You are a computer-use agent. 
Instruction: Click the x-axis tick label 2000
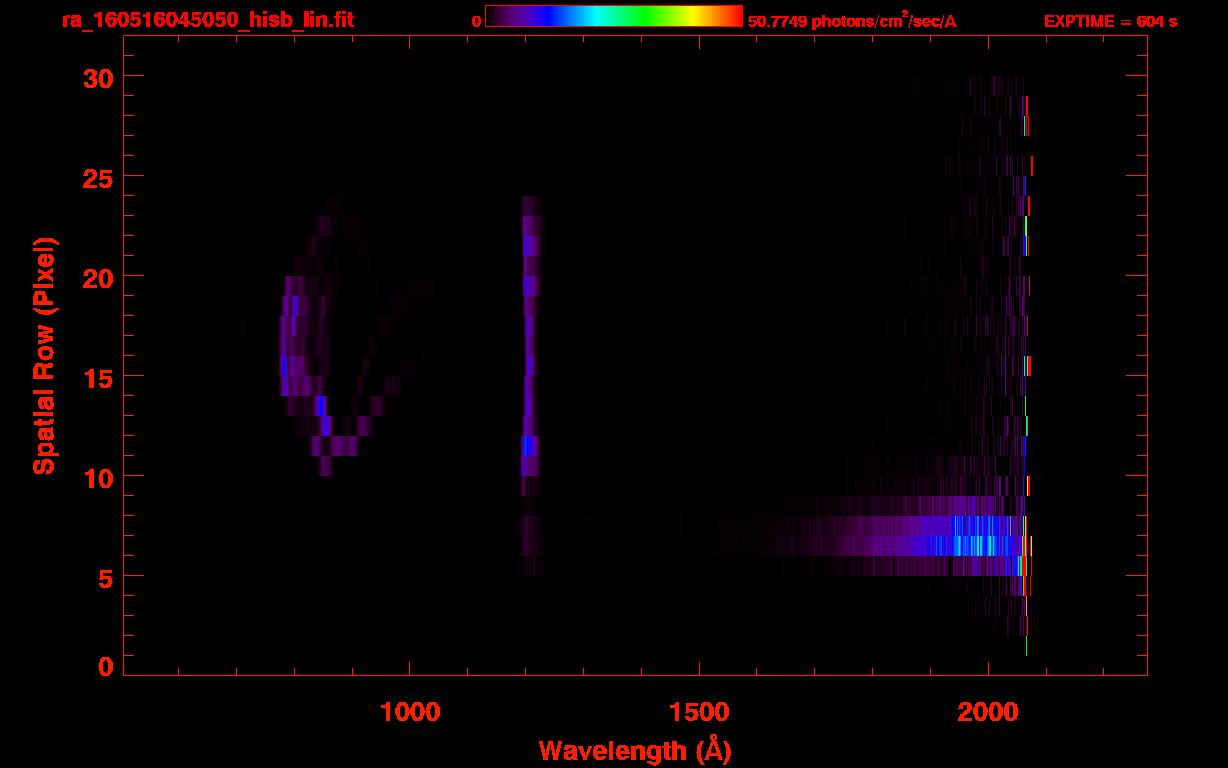(x=987, y=711)
